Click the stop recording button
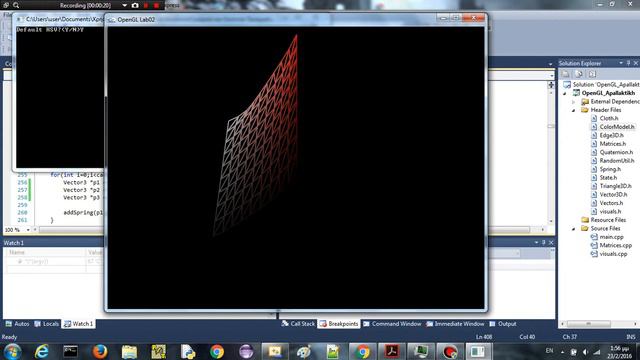 (x=157, y=5)
